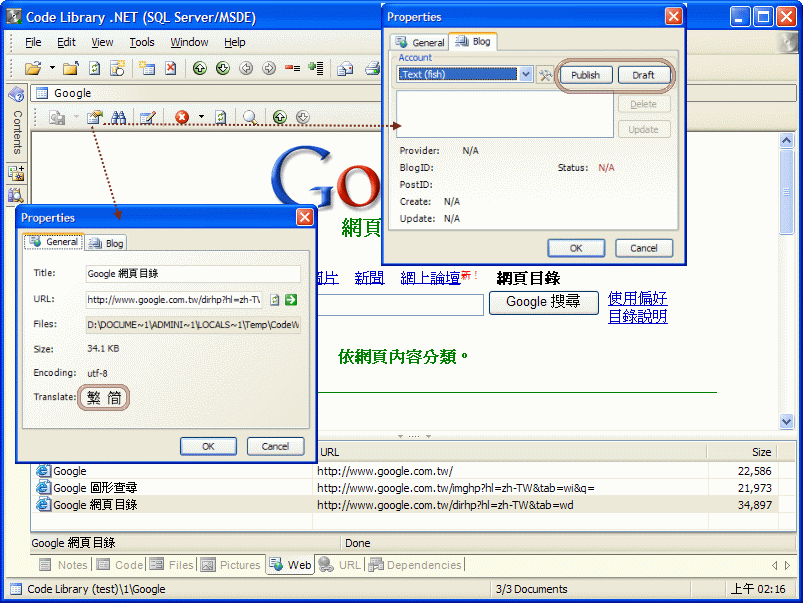Select the Google 圖形查尋 row in document list
803x603 pixels.
[405, 488]
